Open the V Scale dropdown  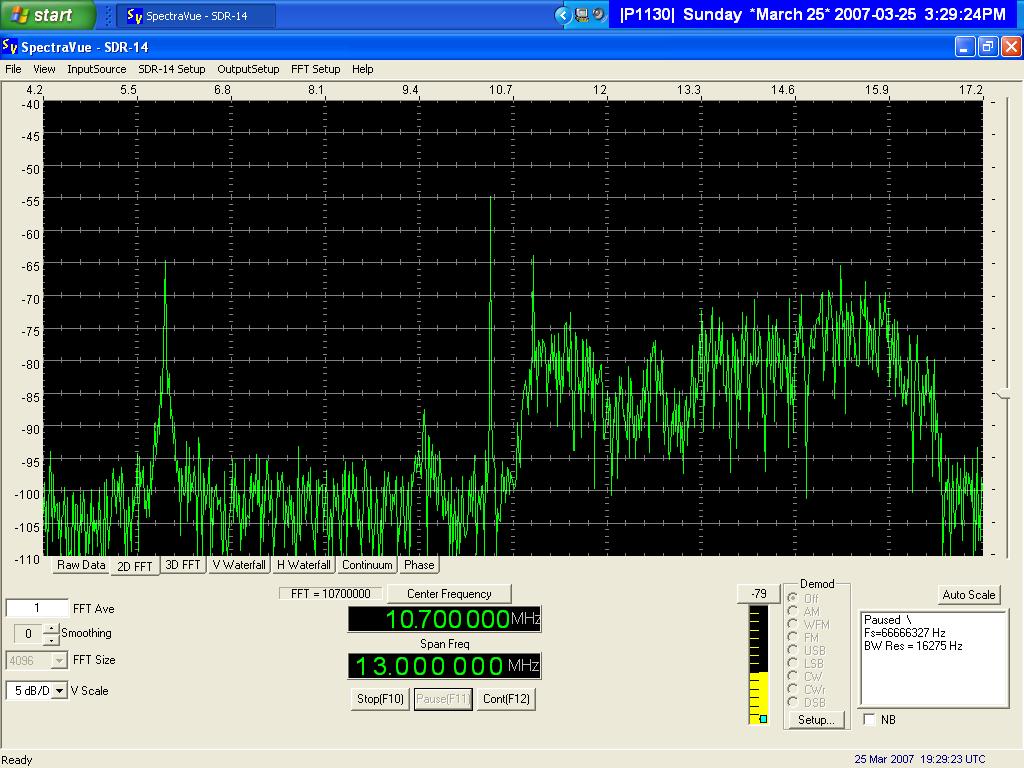(x=59, y=691)
